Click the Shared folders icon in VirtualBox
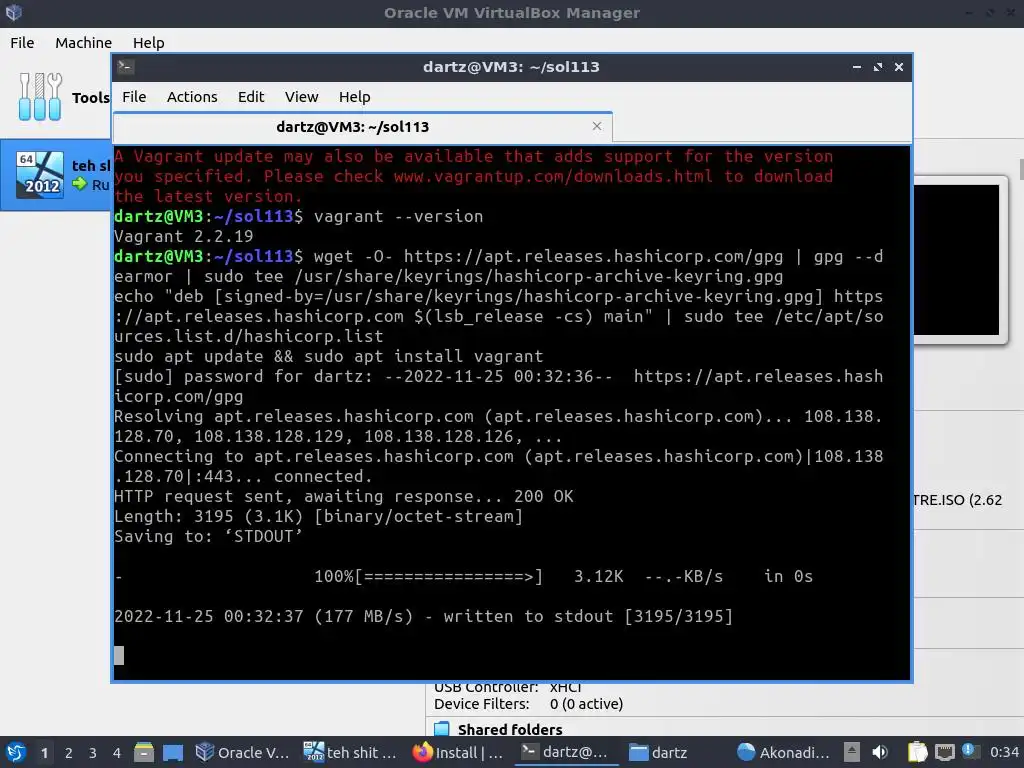This screenshot has height=768, width=1024. tap(442, 729)
